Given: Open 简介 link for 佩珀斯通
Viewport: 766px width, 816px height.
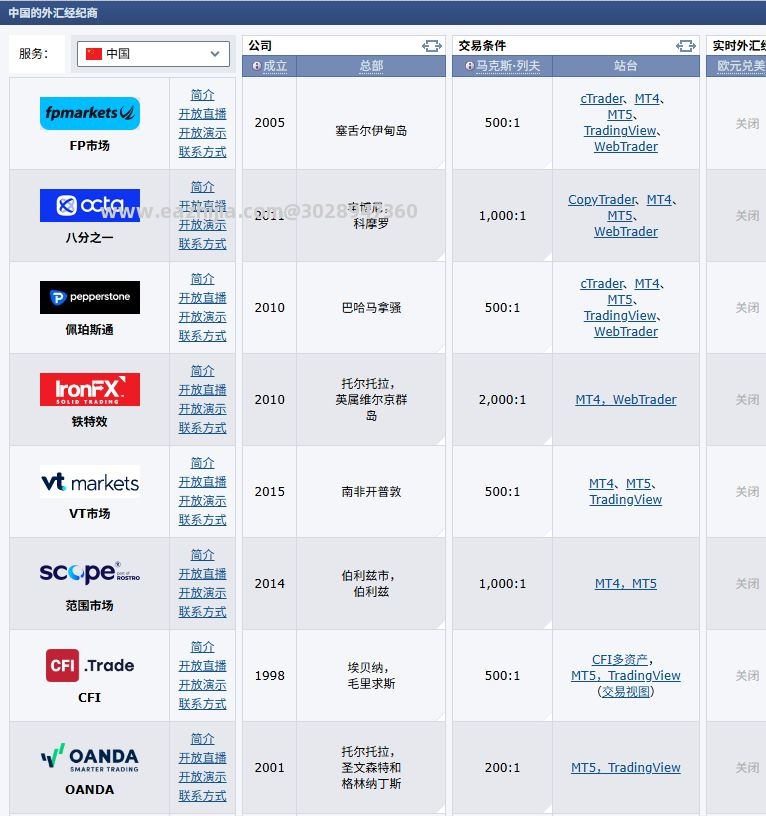Looking at the screenshot, I should tap(202, 279).
